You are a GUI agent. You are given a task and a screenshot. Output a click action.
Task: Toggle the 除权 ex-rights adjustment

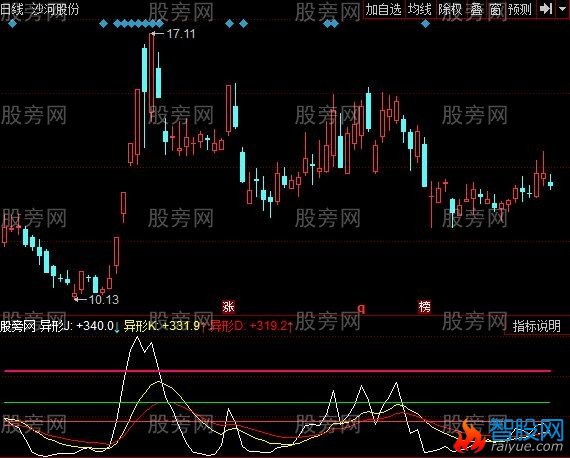click(x=450, y=9)
